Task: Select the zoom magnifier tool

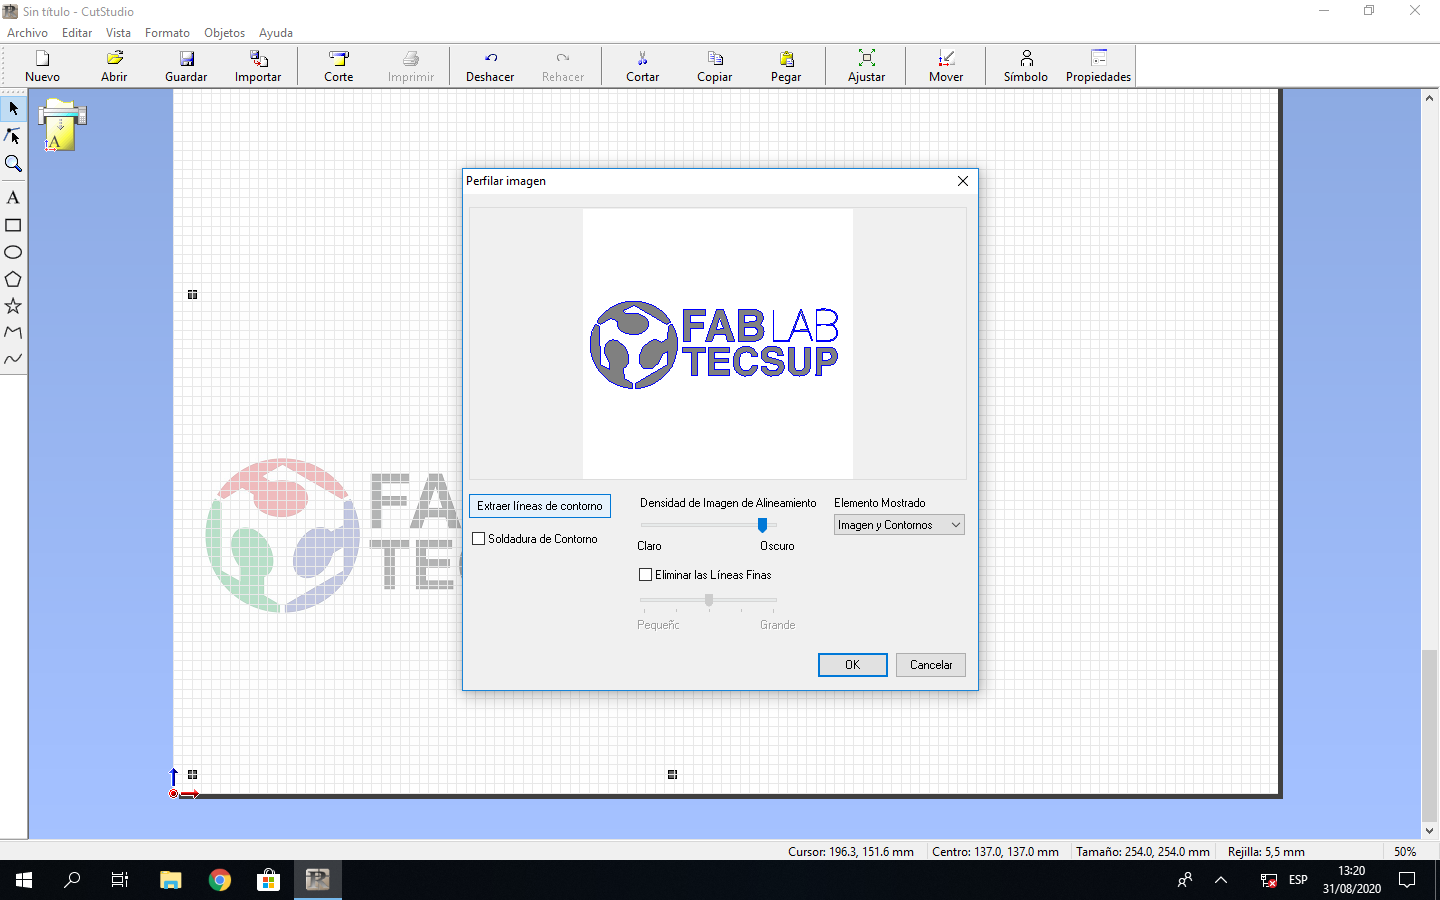Action: [13, 164]
